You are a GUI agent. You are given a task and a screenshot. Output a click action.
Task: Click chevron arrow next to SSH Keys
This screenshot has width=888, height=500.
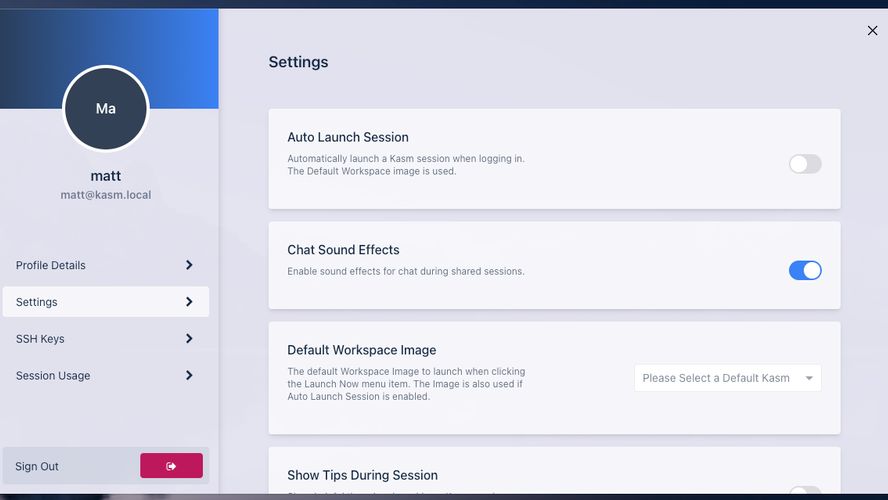coord(189,339)
